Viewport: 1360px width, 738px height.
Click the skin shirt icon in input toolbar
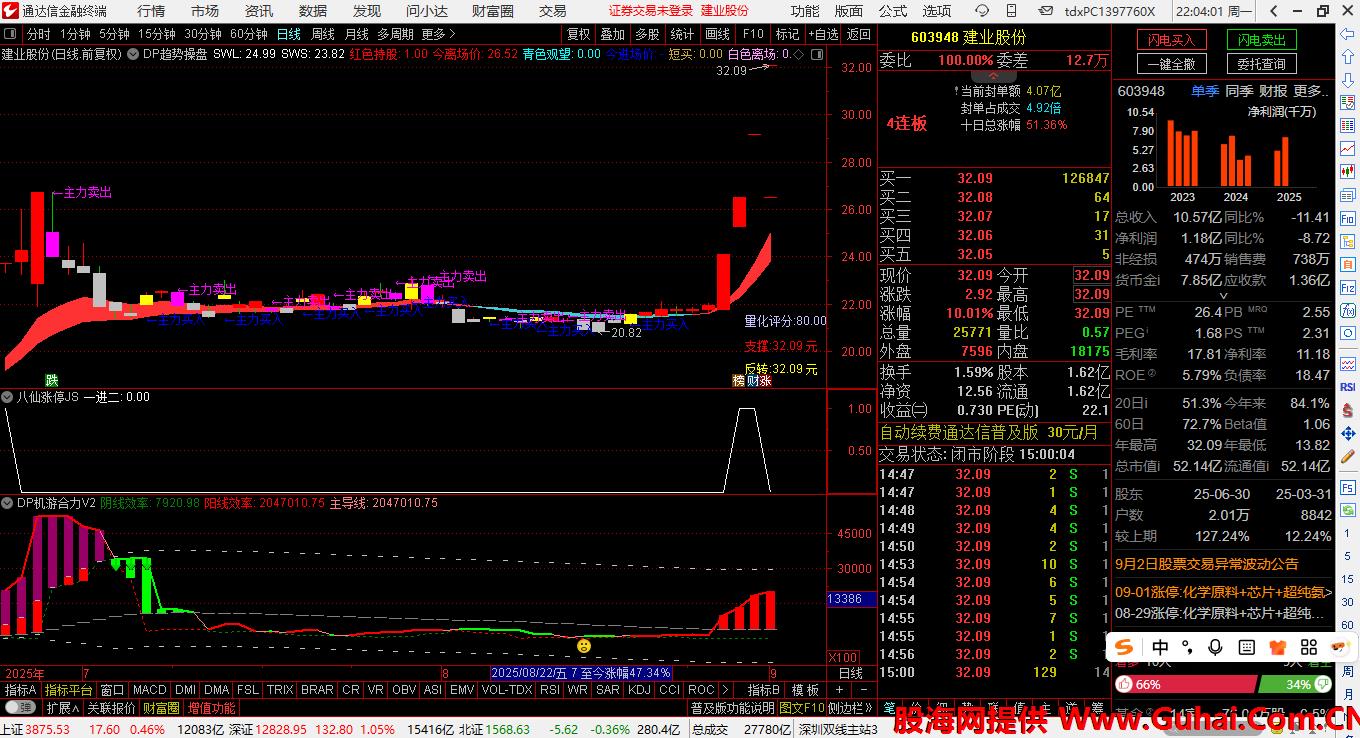tap(1276, 646)
